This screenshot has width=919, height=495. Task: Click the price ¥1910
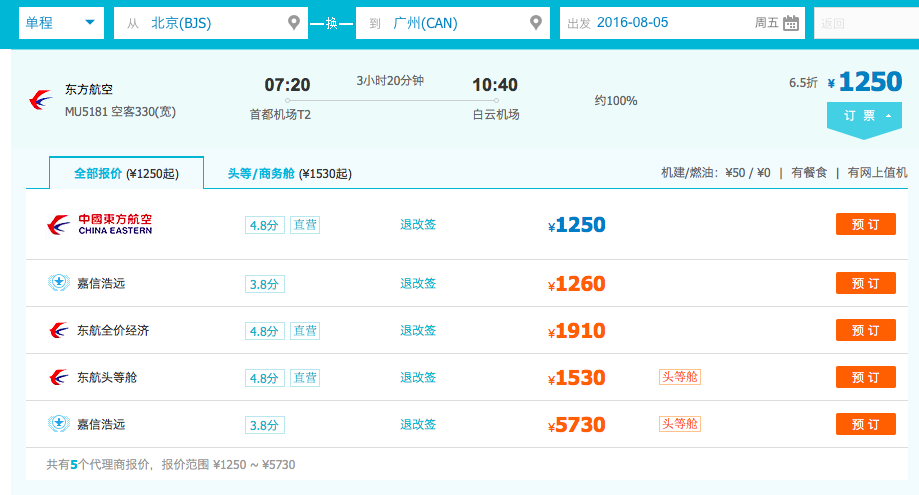(577, 331)
